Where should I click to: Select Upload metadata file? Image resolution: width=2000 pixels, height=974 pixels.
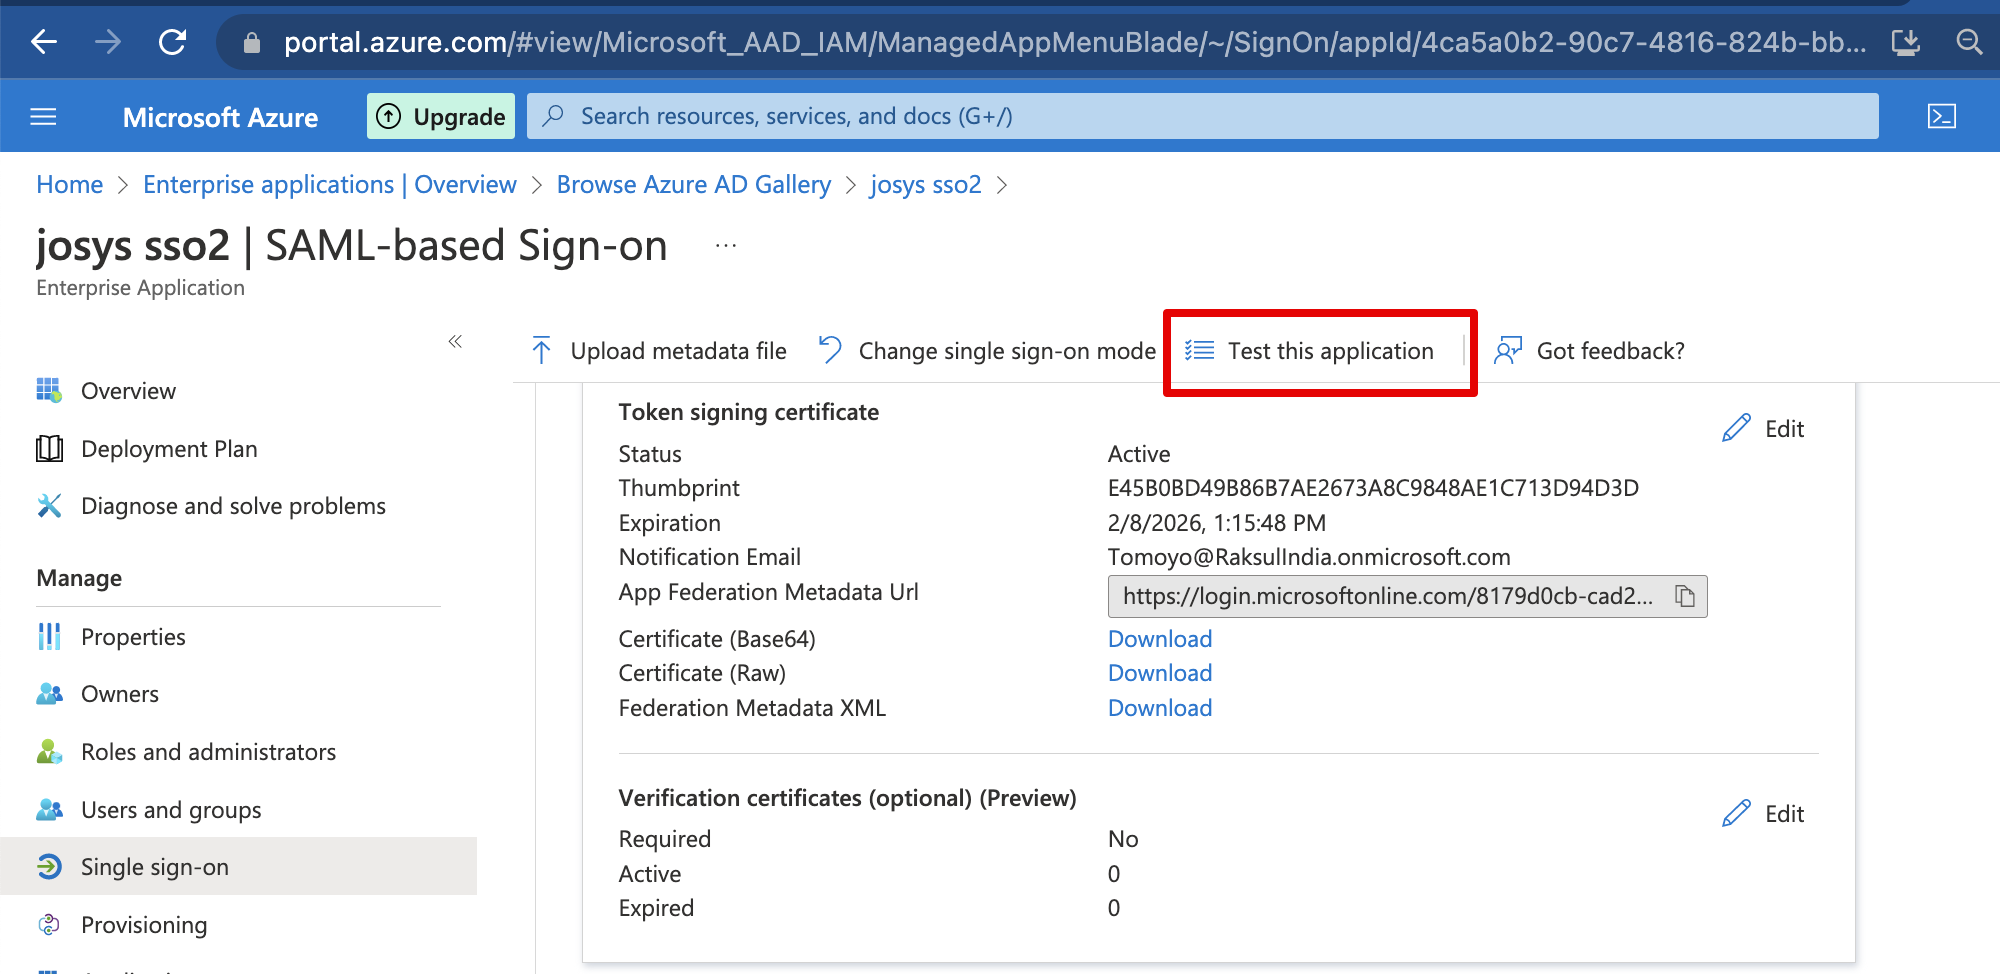[659, 351]
